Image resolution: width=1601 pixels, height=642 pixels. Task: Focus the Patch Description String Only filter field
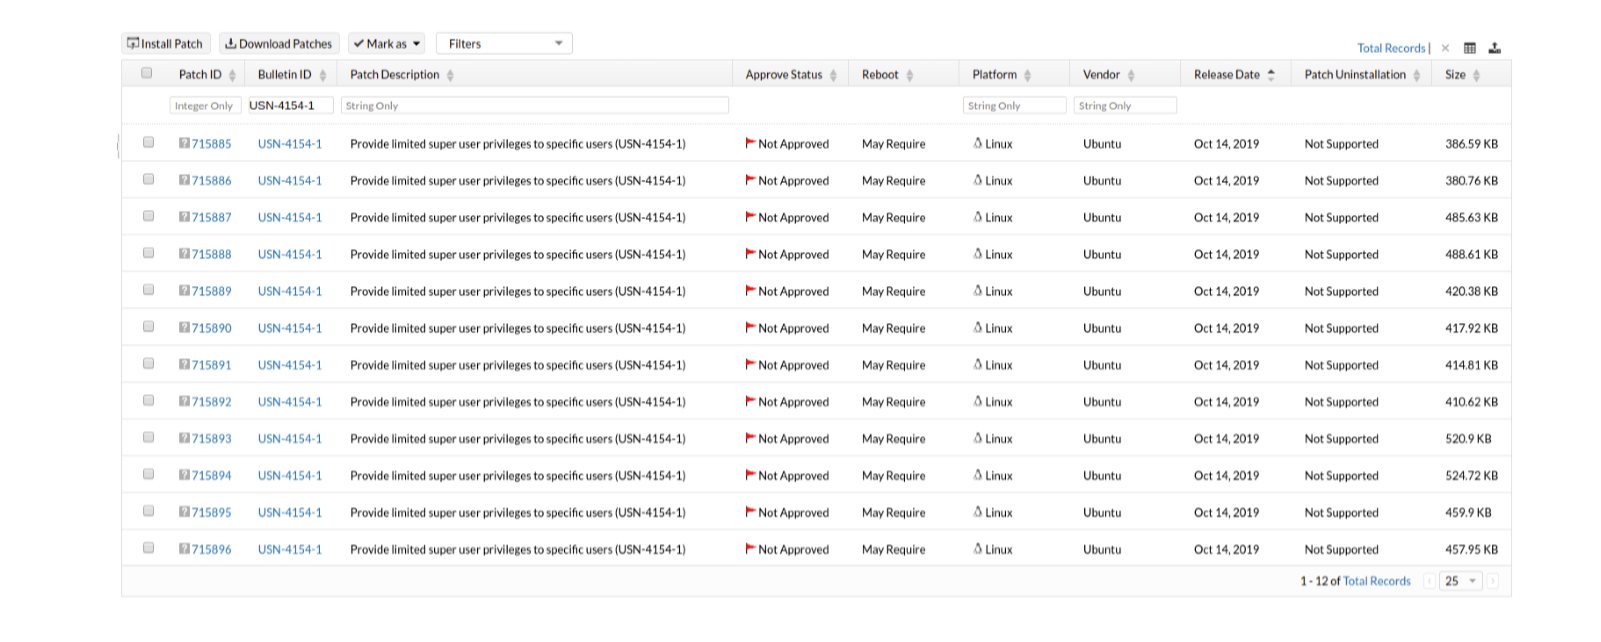click(535, 105)
